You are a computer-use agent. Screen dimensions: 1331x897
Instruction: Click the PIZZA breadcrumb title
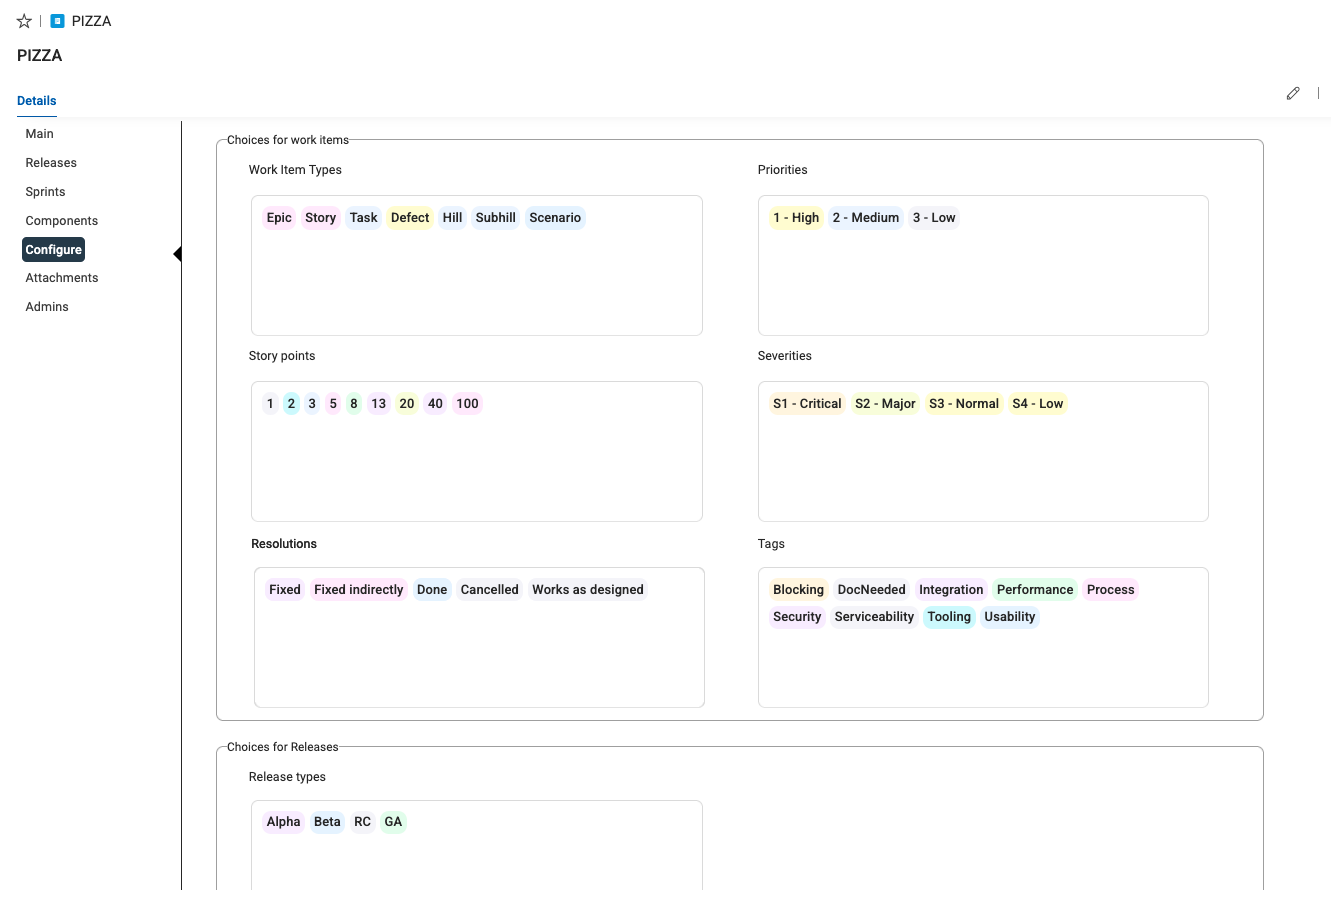[x=91, y=21]
